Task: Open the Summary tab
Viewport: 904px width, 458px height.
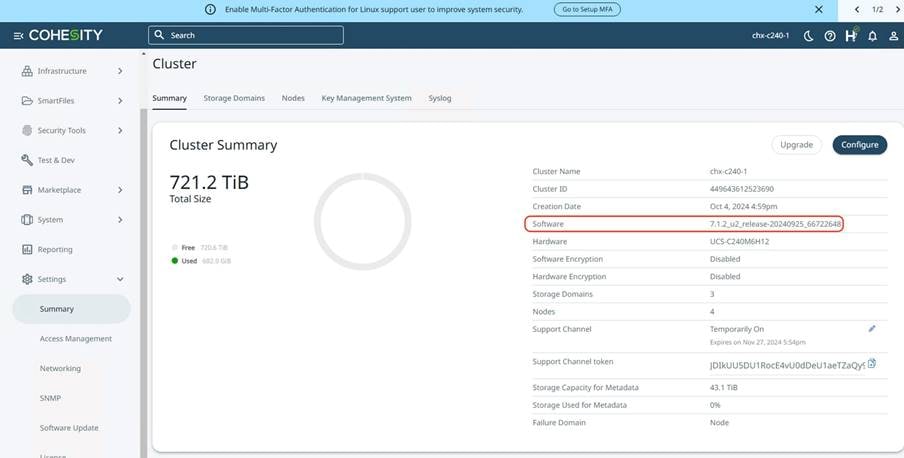Action: (170, 98)
